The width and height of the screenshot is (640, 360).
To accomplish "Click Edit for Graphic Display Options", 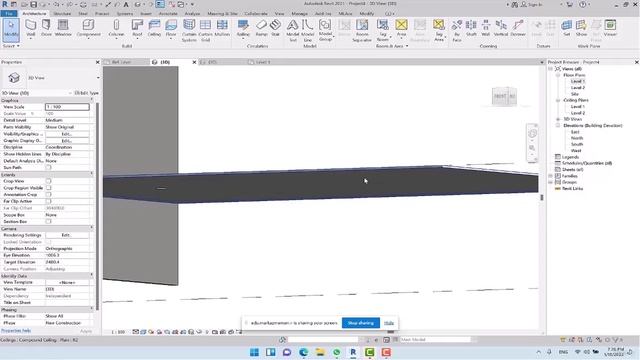I will coord(67,140).
